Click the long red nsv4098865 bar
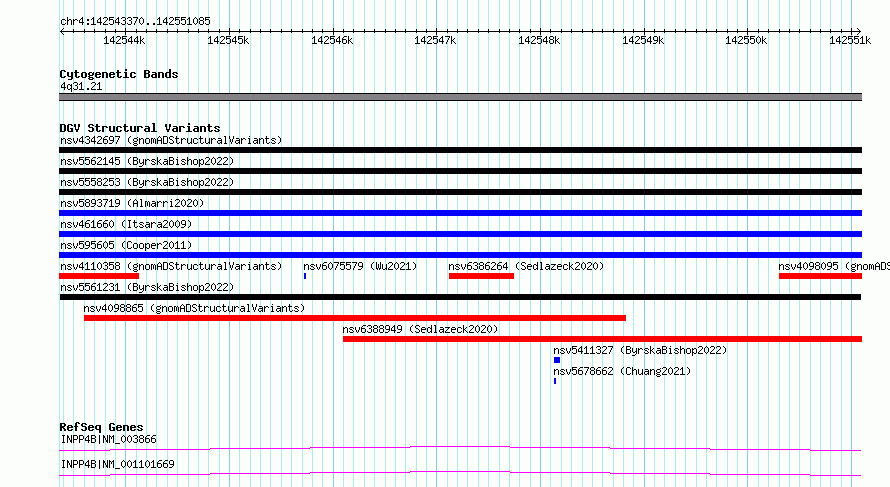 pyautogui.click(x=355, y=318)
